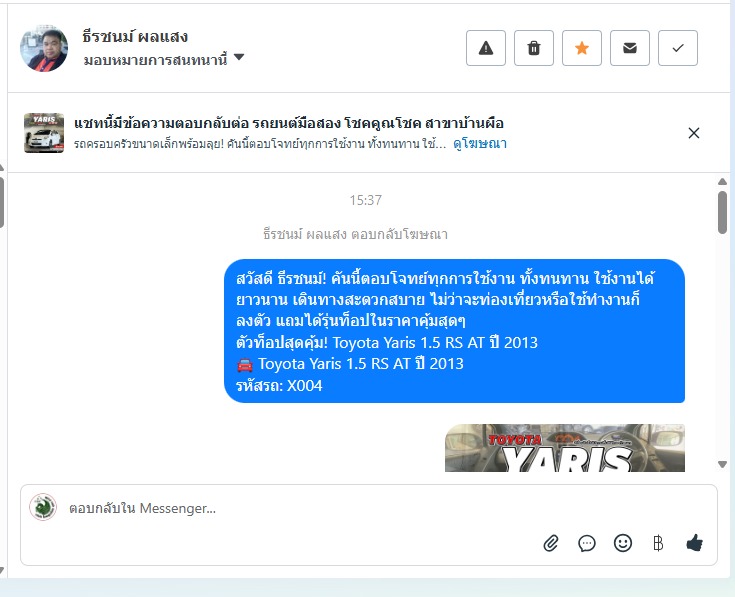The height and width of the screenshot is (597, 735).
Task: Open ธีรชนม์ ผลแสง profile picture
Action: (44, 49)
